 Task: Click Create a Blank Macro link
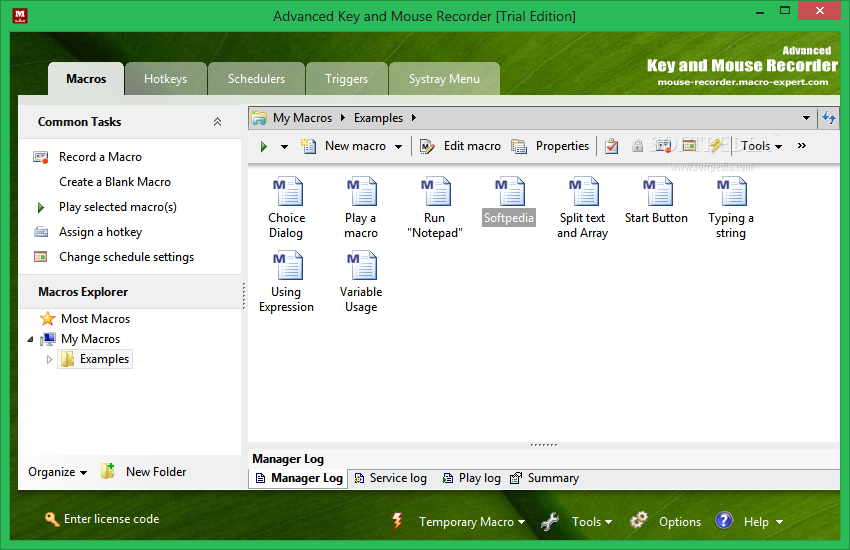click(x=115, y=182)
